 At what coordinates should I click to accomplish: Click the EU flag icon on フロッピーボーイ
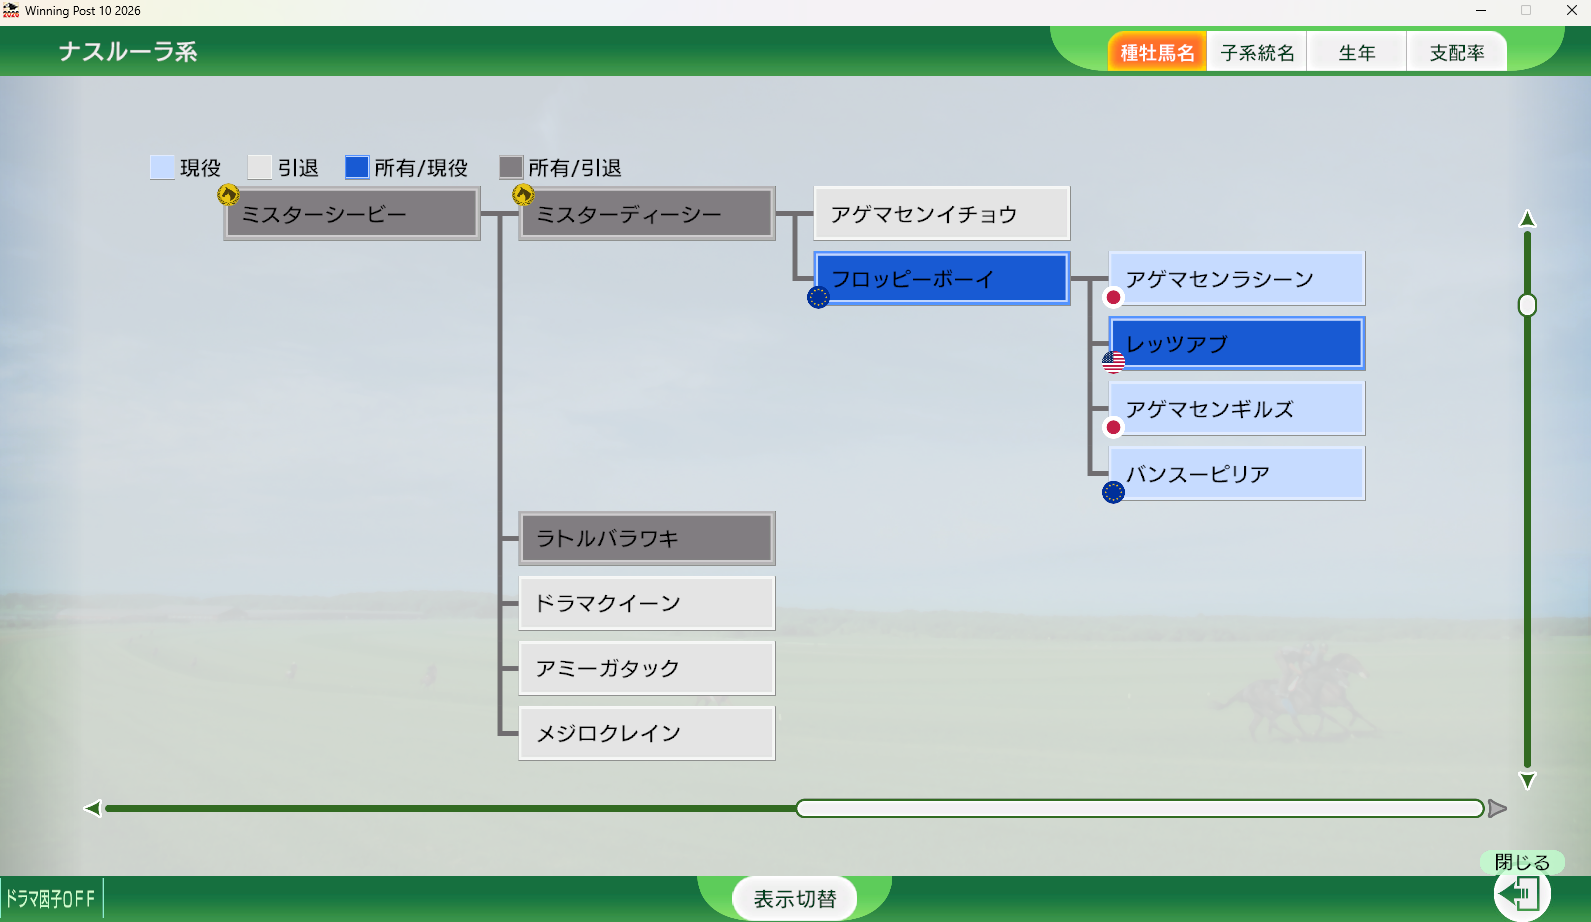[x=818, y=297]
